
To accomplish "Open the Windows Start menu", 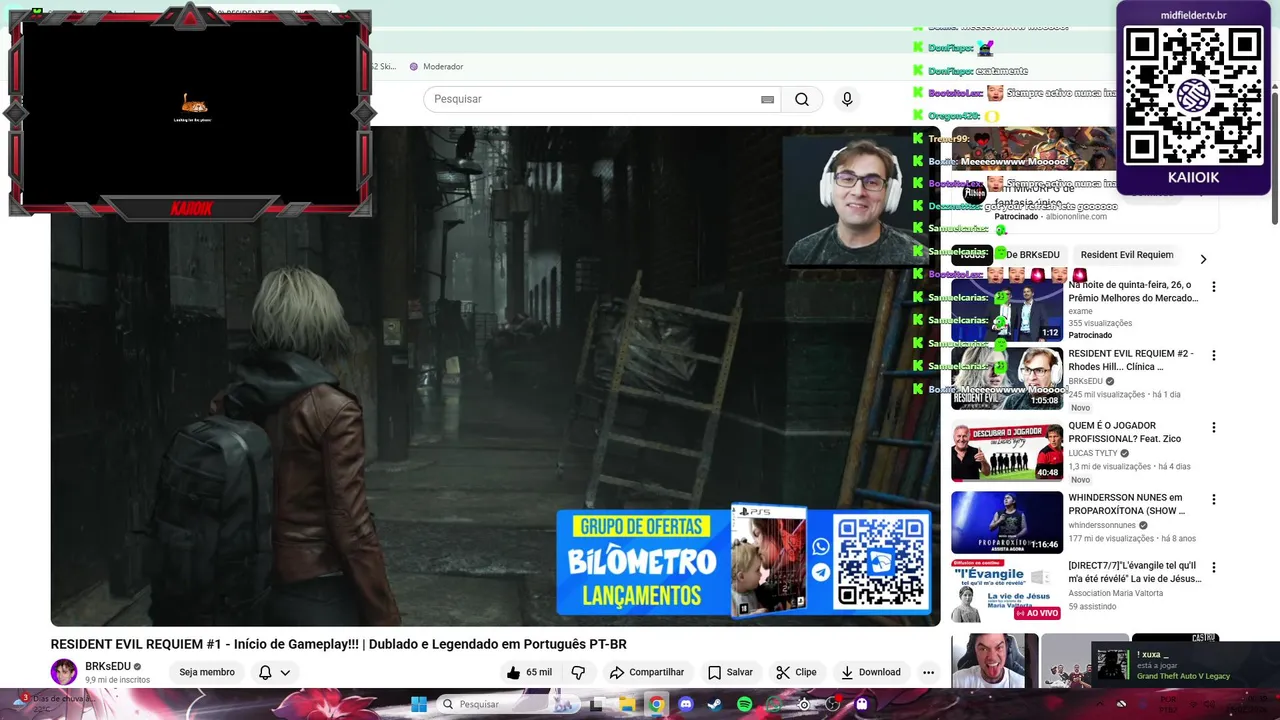I will [x=419, y=704].
